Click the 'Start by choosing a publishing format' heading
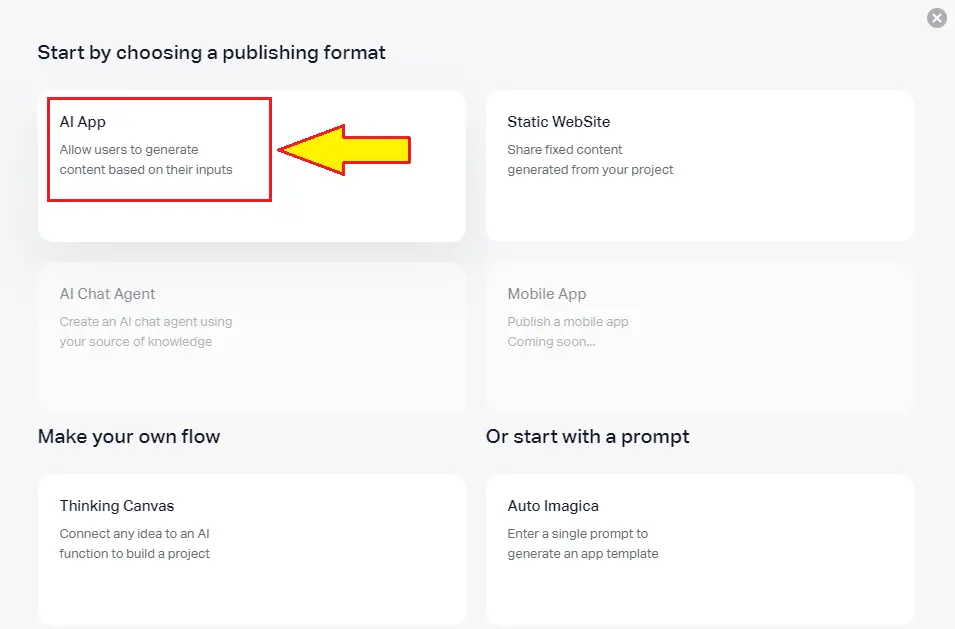The image size is (955, 629). coord(211,53)
